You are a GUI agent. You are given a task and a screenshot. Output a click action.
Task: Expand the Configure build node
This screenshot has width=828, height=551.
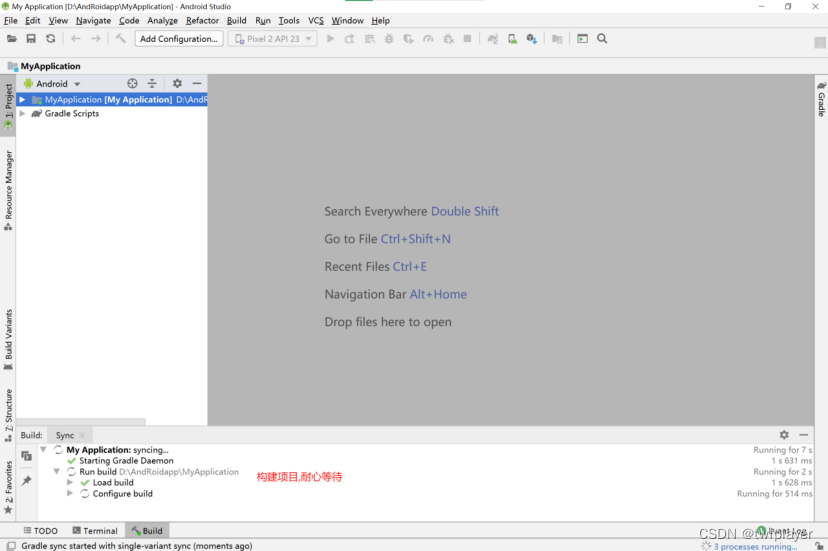pos(70,493)
